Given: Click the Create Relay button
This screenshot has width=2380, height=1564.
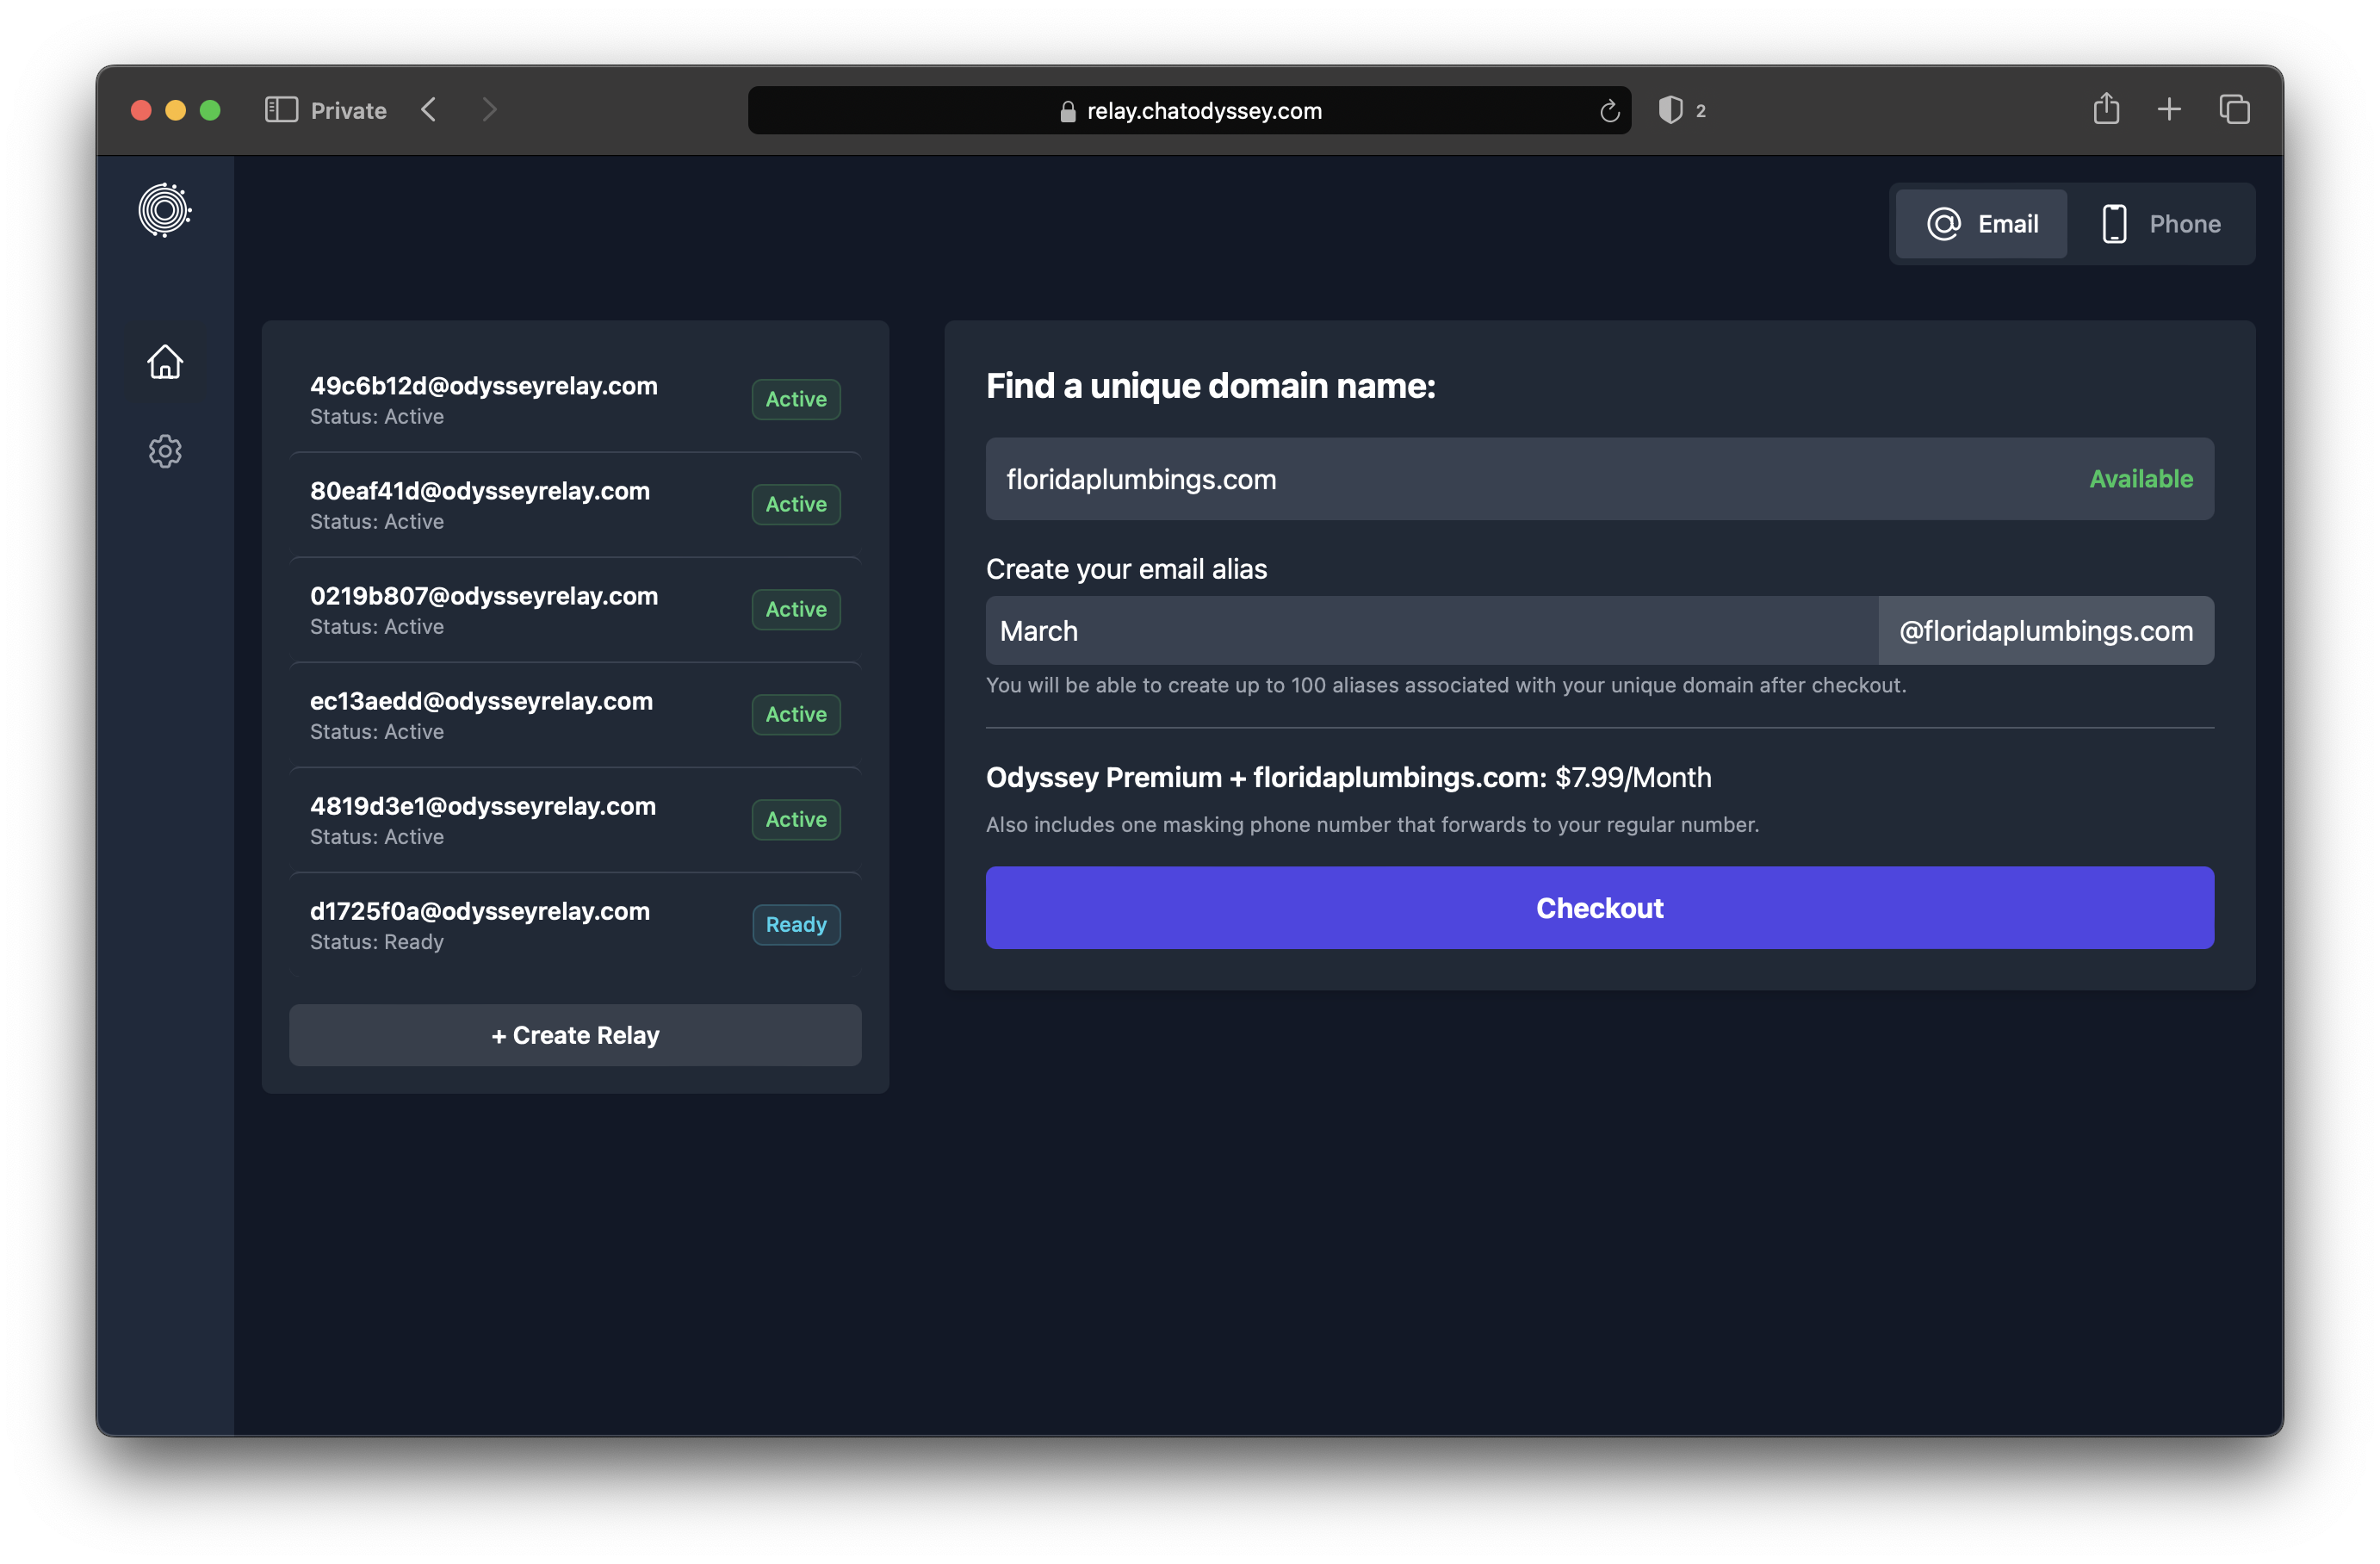Looking at the screenshot, I should [575, 1035].
